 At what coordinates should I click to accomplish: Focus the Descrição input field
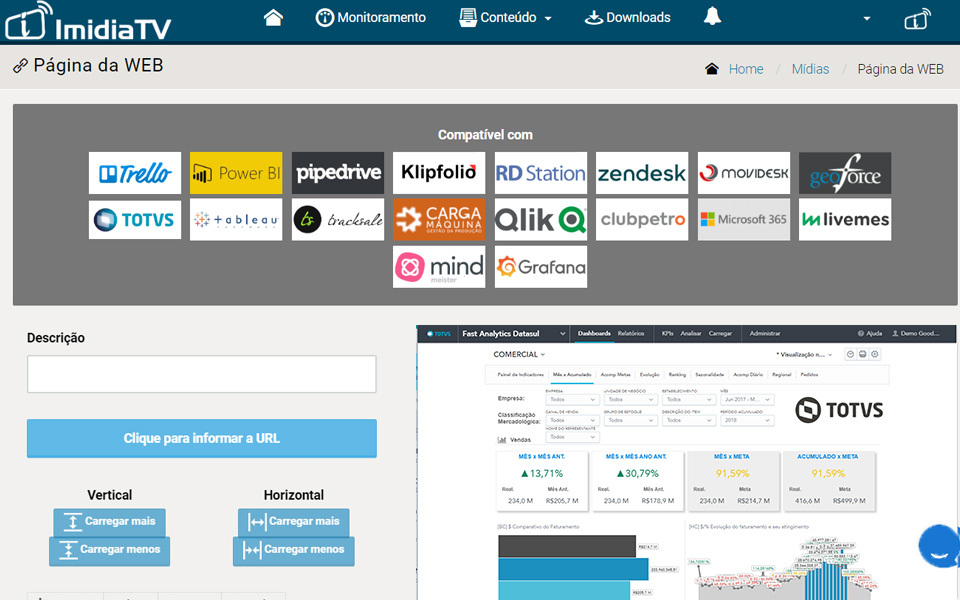pos(201,374)
